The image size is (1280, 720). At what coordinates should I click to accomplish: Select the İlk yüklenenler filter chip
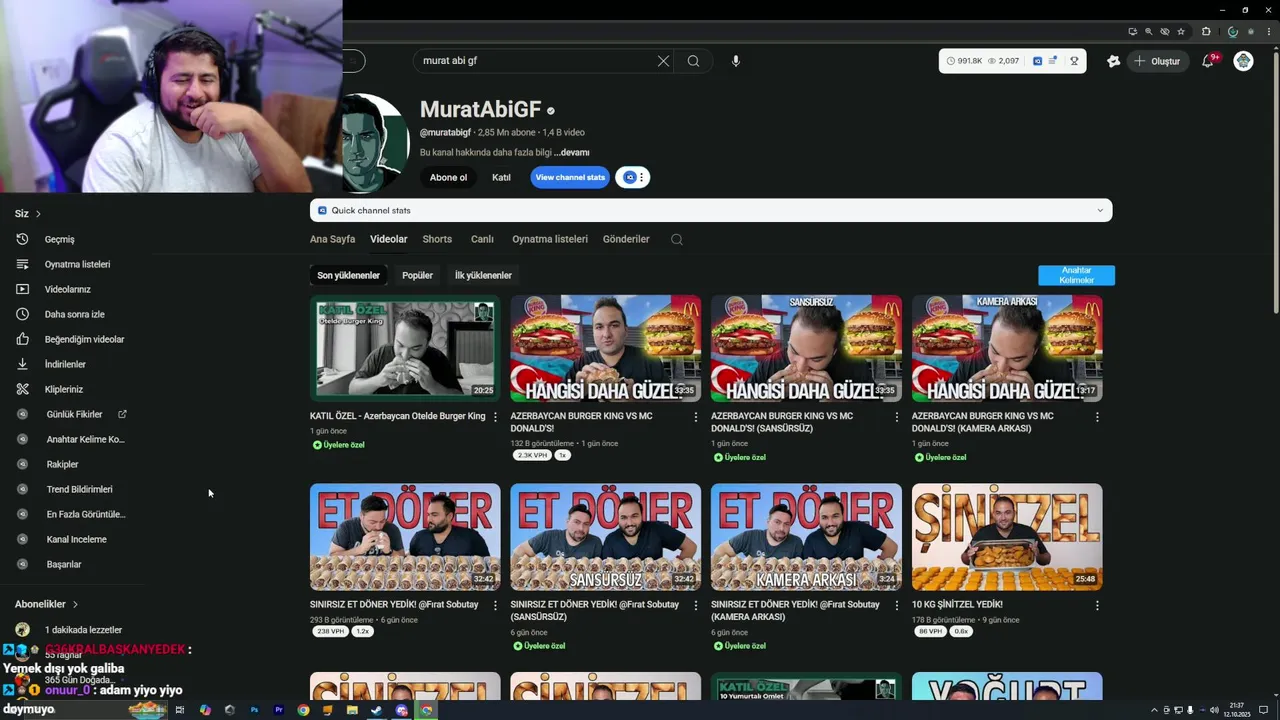point(483,275)
